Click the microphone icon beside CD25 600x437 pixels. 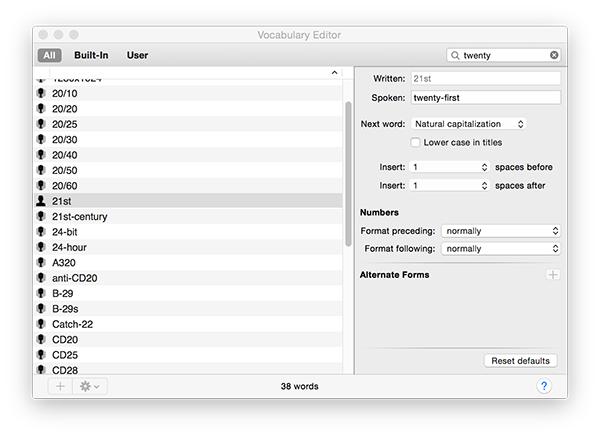[41, 354]
